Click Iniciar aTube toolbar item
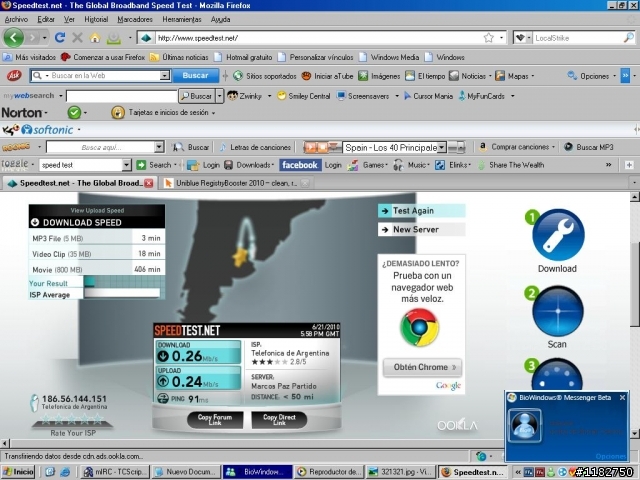 coord(327,76)
